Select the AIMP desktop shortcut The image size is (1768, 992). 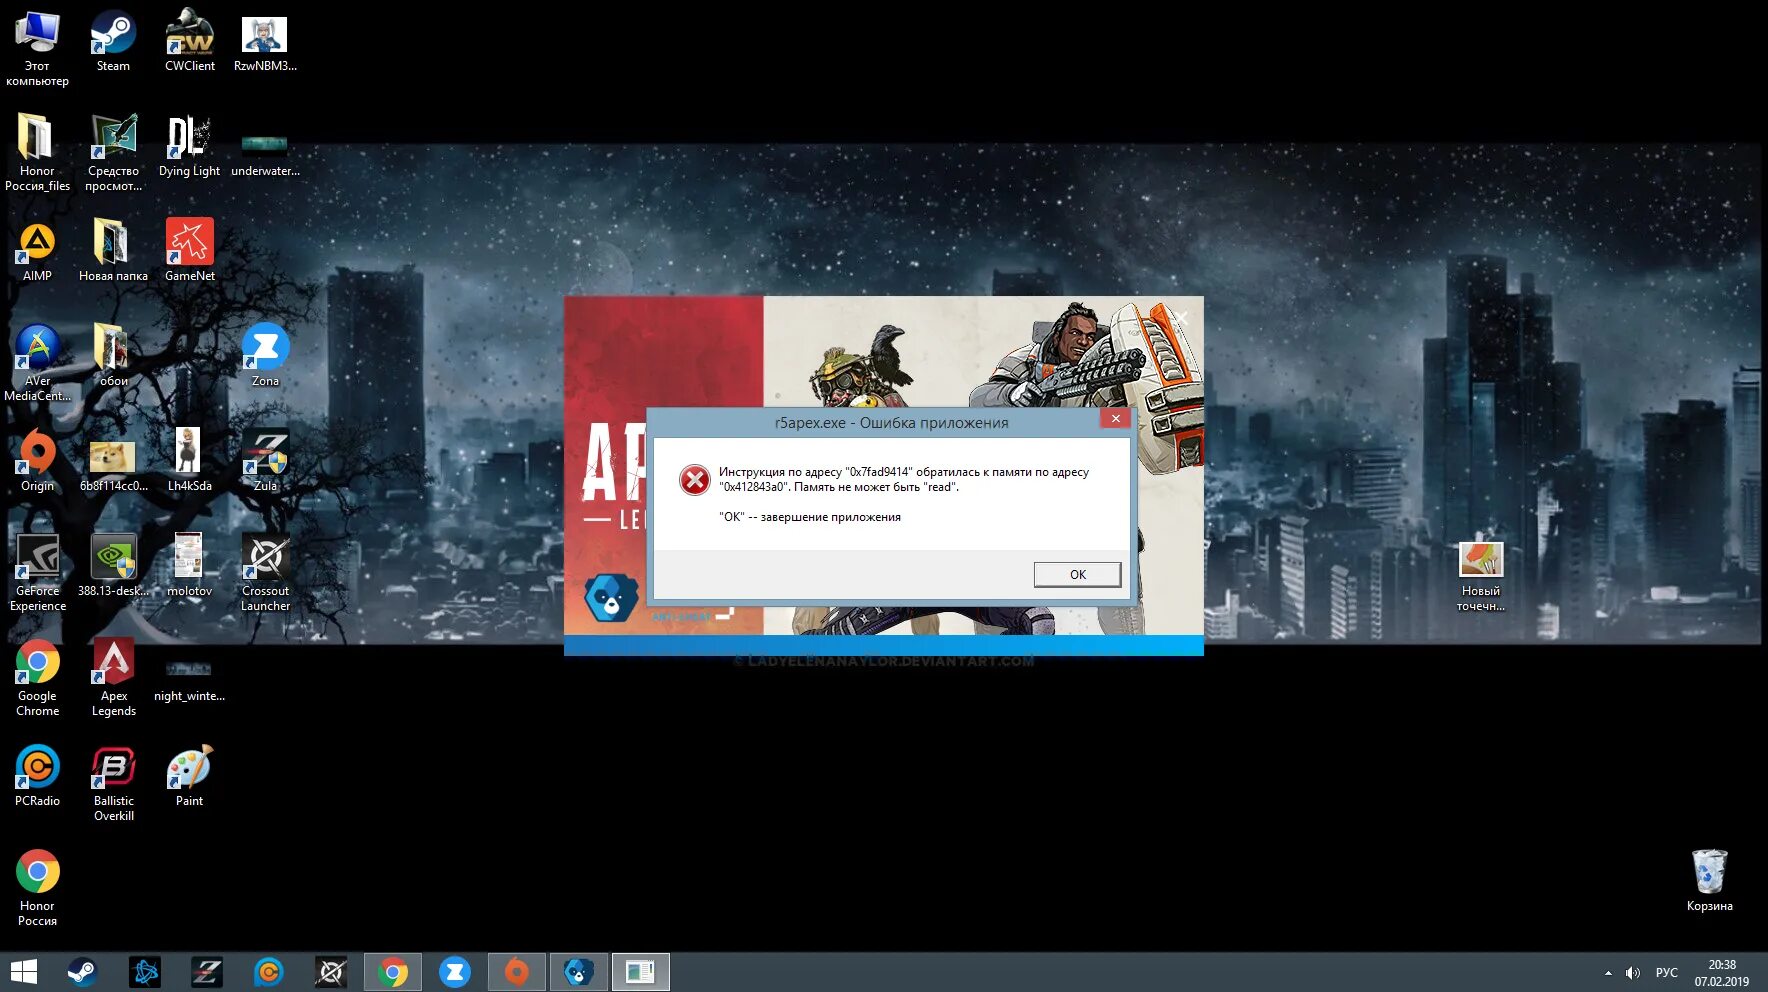pos(37,251)
